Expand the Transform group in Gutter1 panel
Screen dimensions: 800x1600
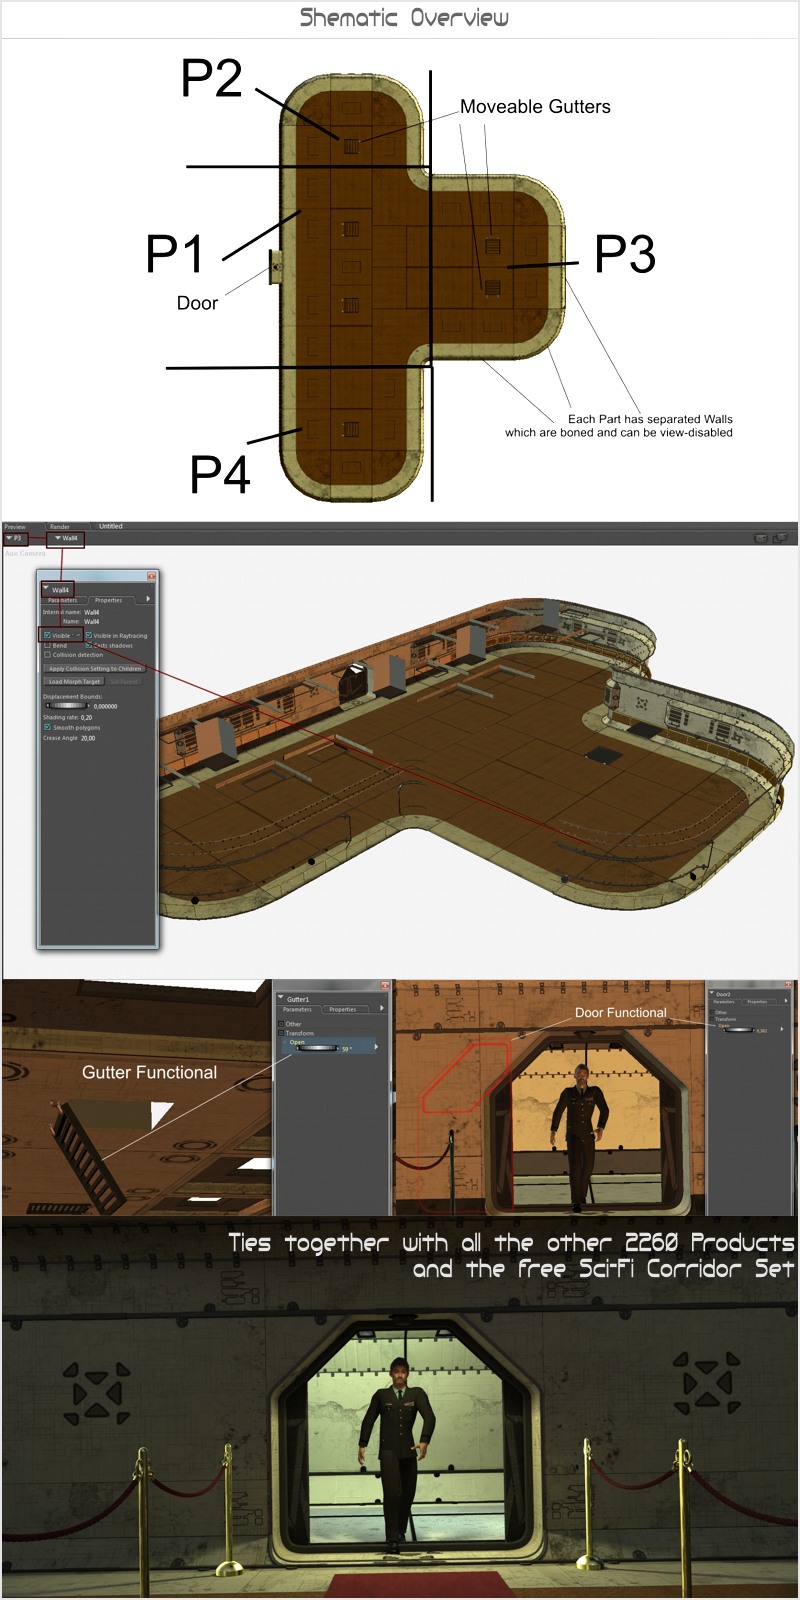tap(281, 1033)
